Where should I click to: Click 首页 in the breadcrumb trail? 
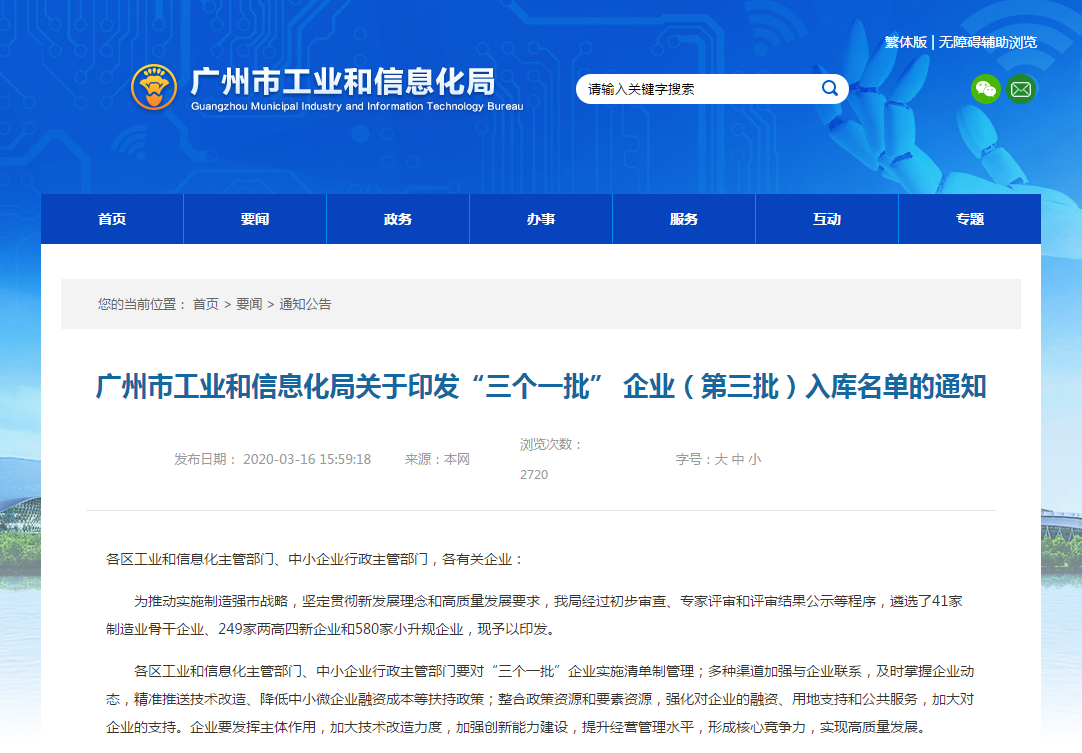[206, 304]
